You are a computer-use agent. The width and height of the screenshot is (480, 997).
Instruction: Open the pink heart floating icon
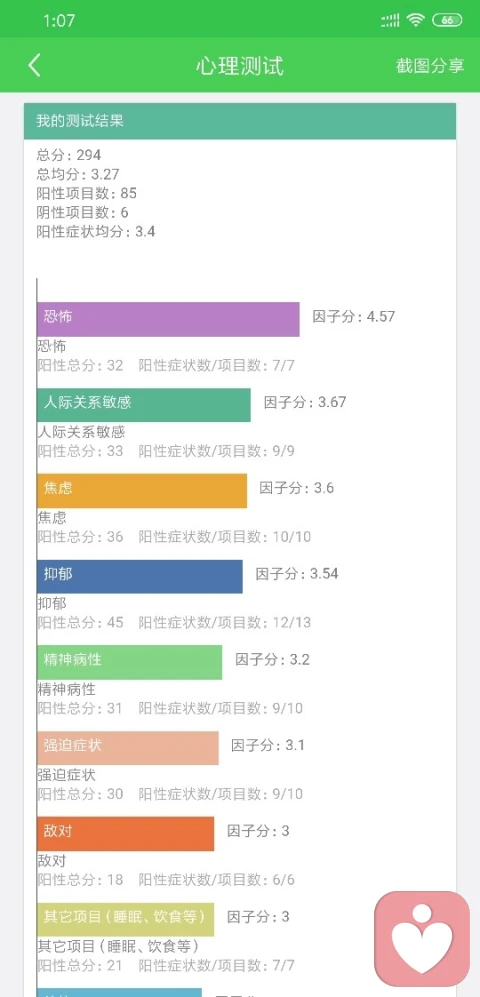[x=422, y=939]
